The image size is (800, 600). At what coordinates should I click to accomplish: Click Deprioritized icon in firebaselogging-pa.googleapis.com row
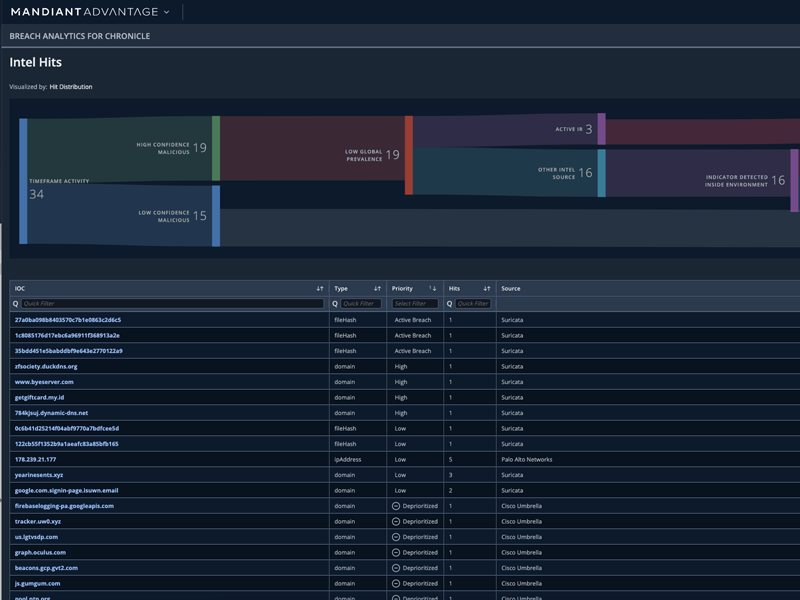coord(396,506)
